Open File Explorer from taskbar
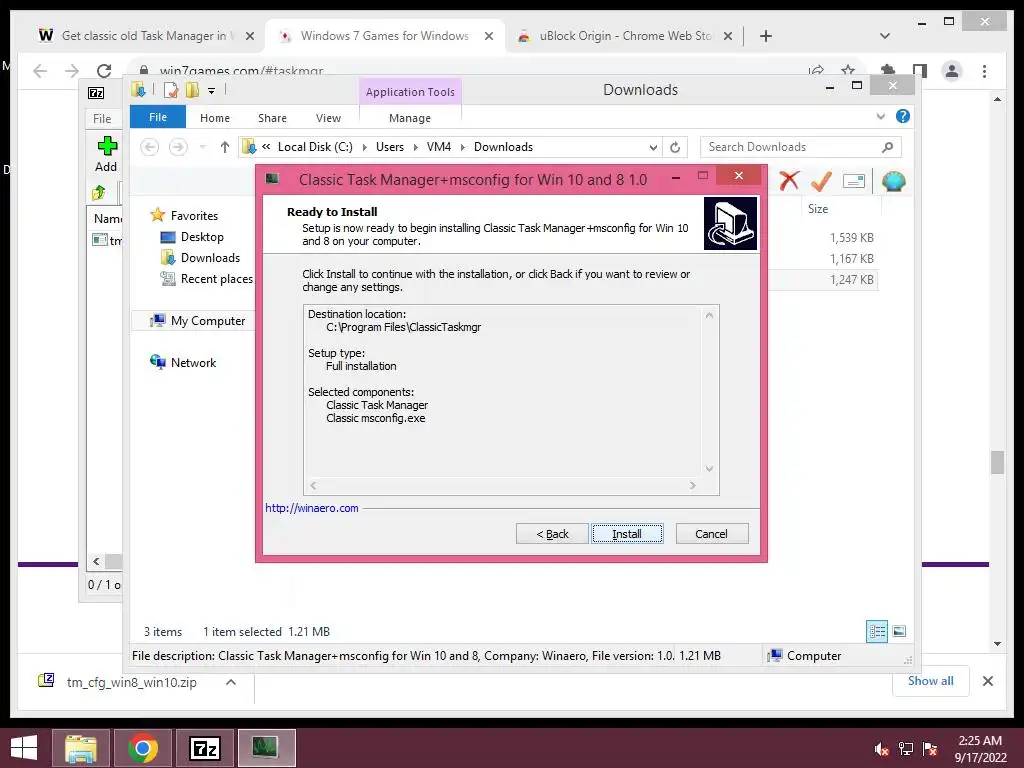The height and width of the screenshot is (768, 1024). (81, 748)
